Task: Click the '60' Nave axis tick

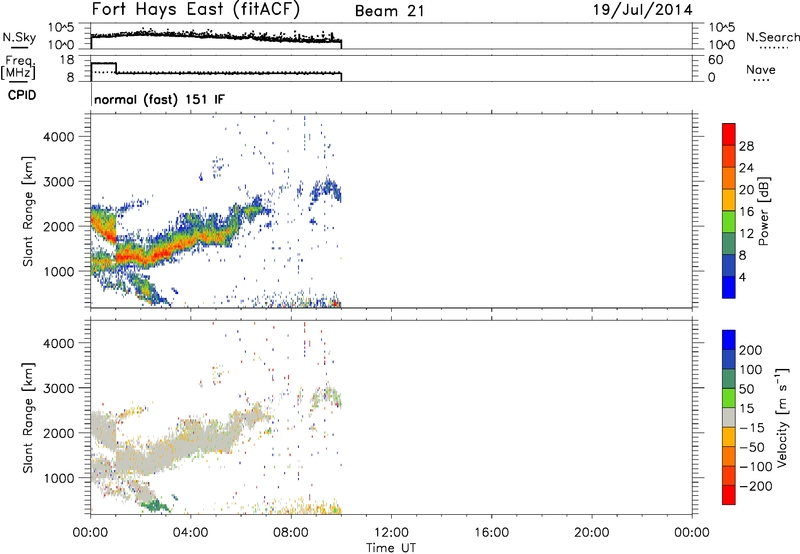Action: (x=715, y=60)
